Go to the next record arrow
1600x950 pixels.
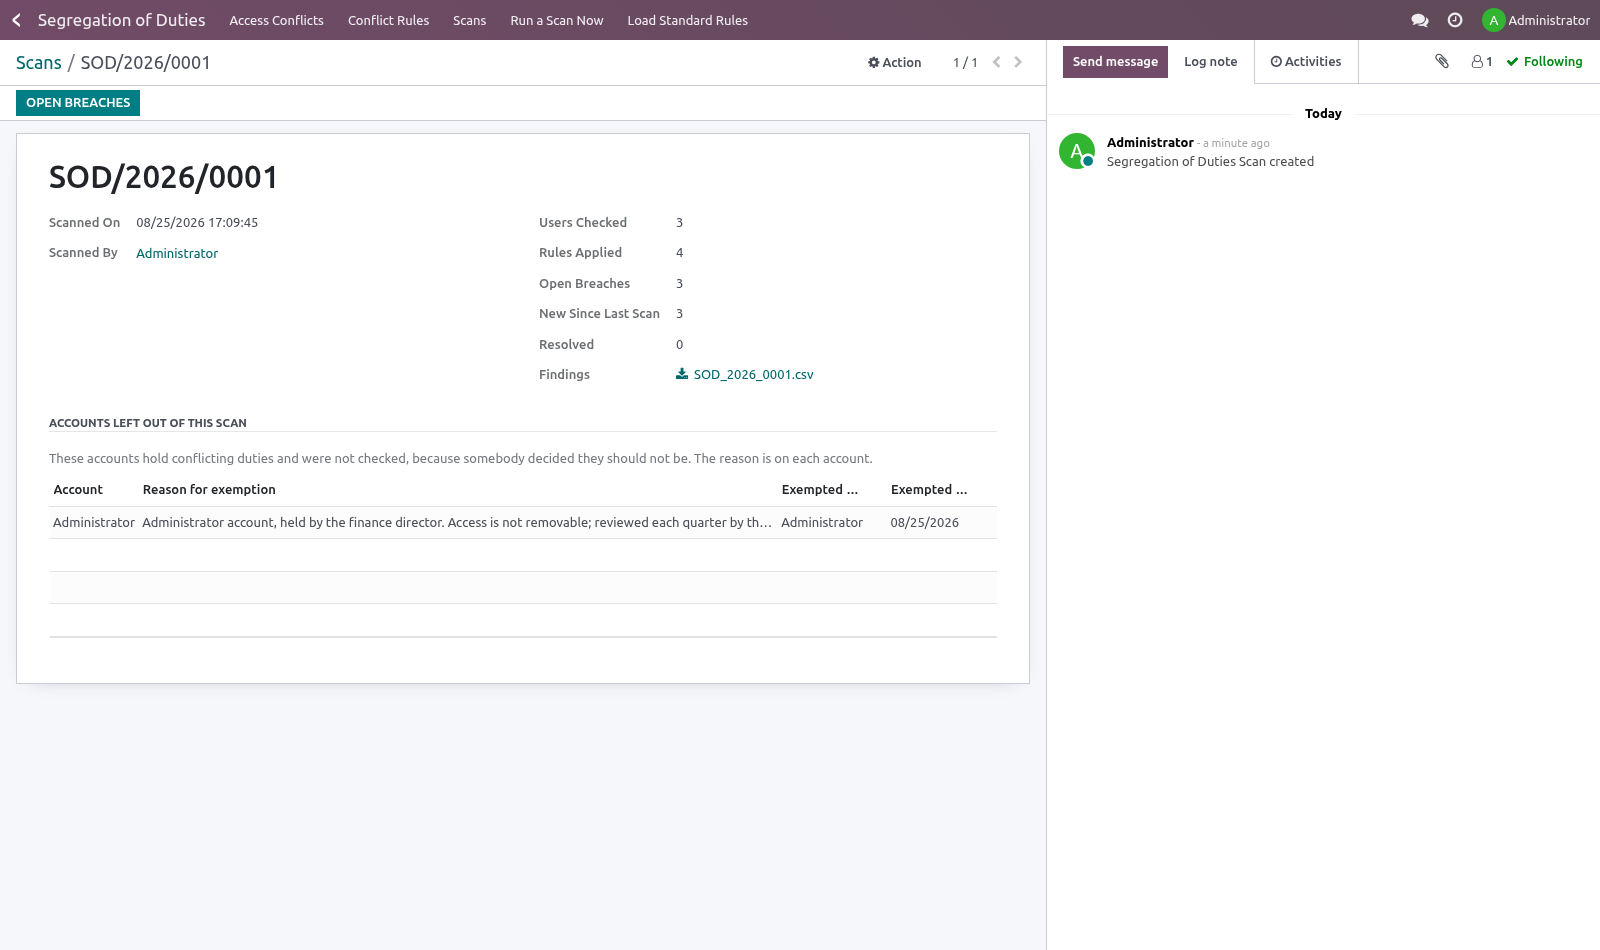[1018, 62]
